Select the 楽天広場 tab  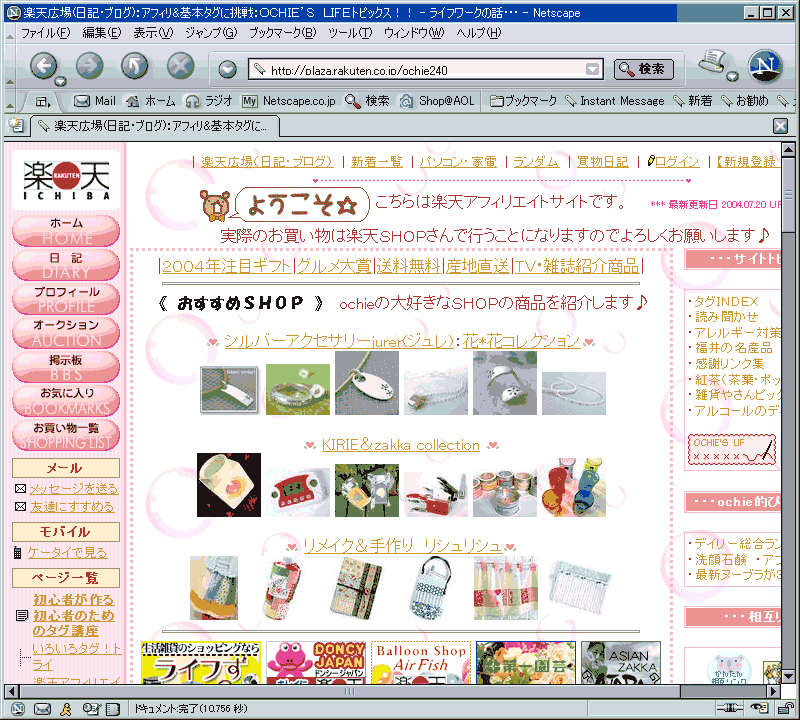[154, 126]
